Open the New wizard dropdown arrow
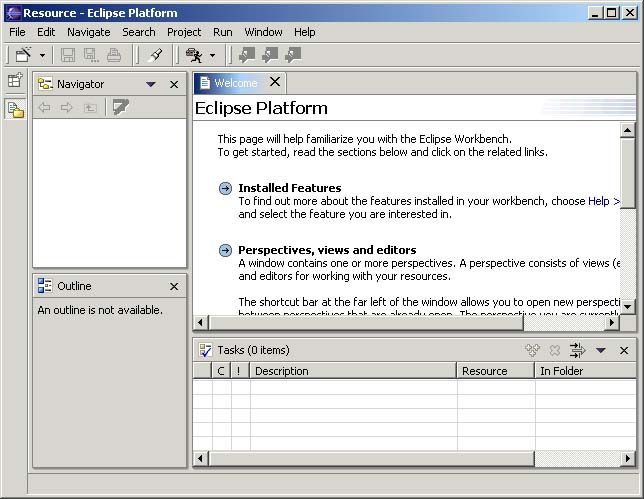This screenshot has height=499, width=644. 42,55
